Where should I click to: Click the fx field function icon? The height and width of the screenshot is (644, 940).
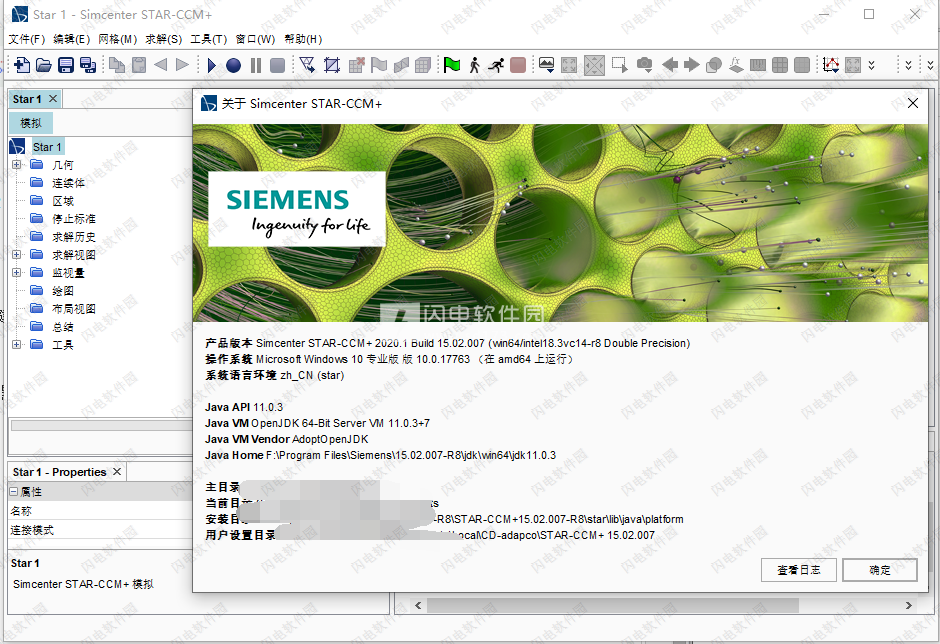point(736,65)
